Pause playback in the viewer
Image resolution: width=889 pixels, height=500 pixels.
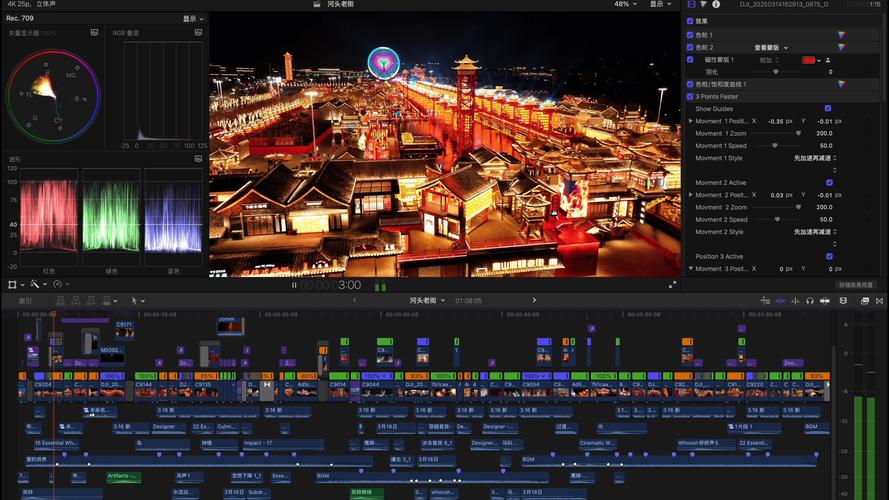(294, 285)
